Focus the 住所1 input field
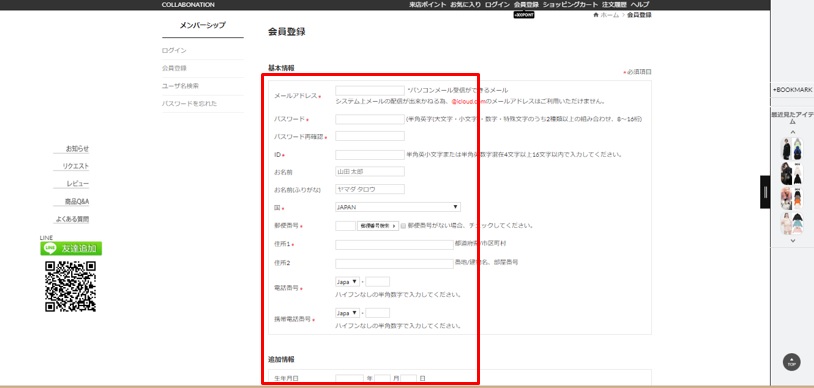The height and width of the screenshot is (388, 814). [394, 245]
